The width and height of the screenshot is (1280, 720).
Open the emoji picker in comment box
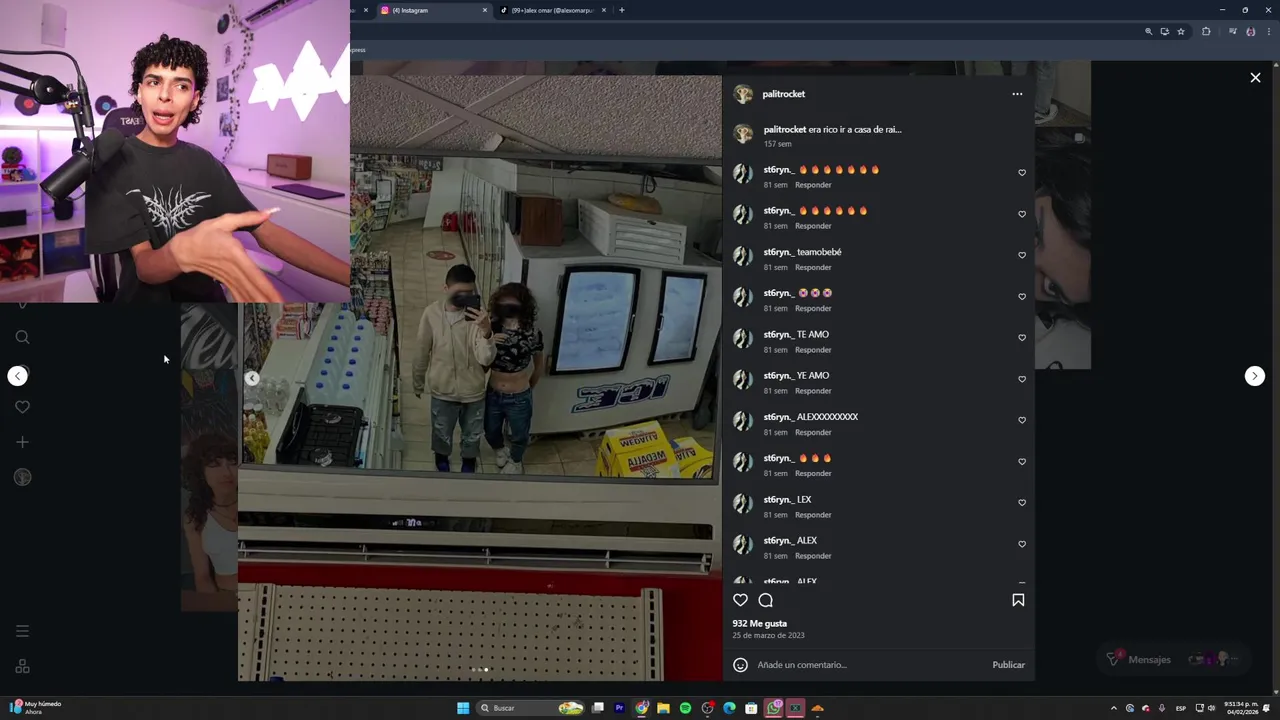coord(740,665)
